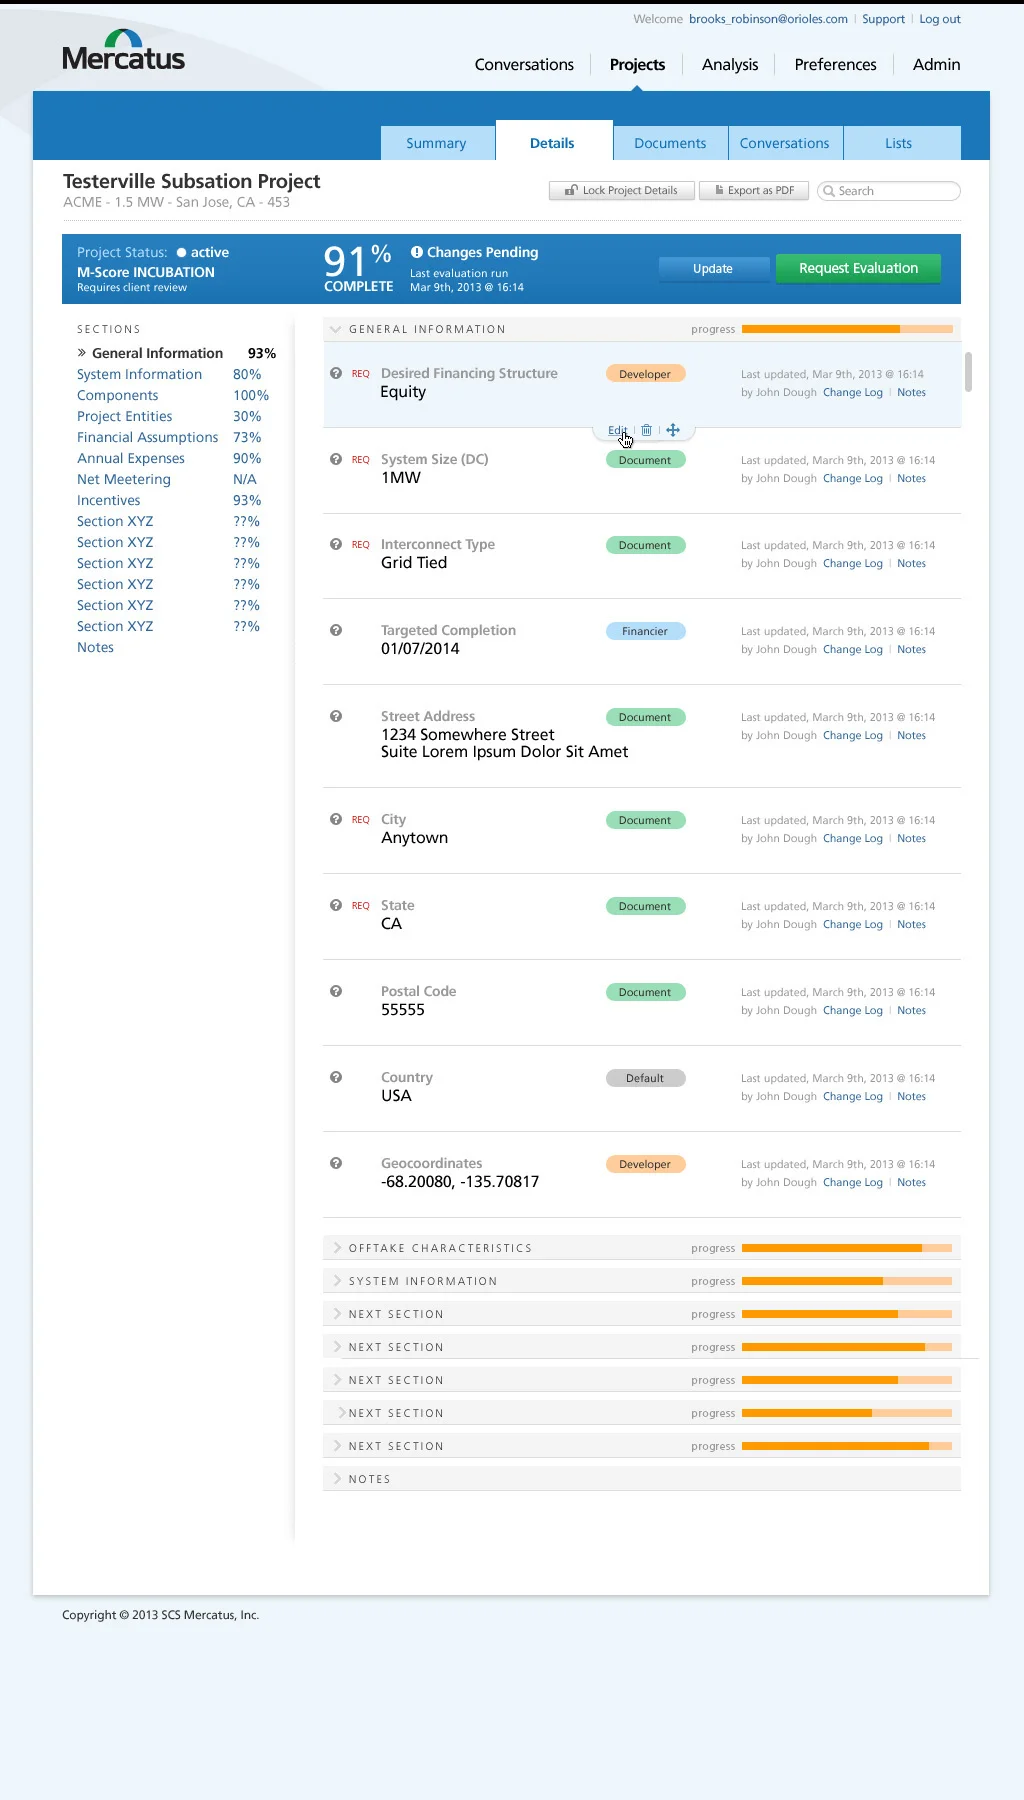Viewport: 1024px width, 1800px height.
Task: Click Request Evaluation button
Action: pos(858,268)
